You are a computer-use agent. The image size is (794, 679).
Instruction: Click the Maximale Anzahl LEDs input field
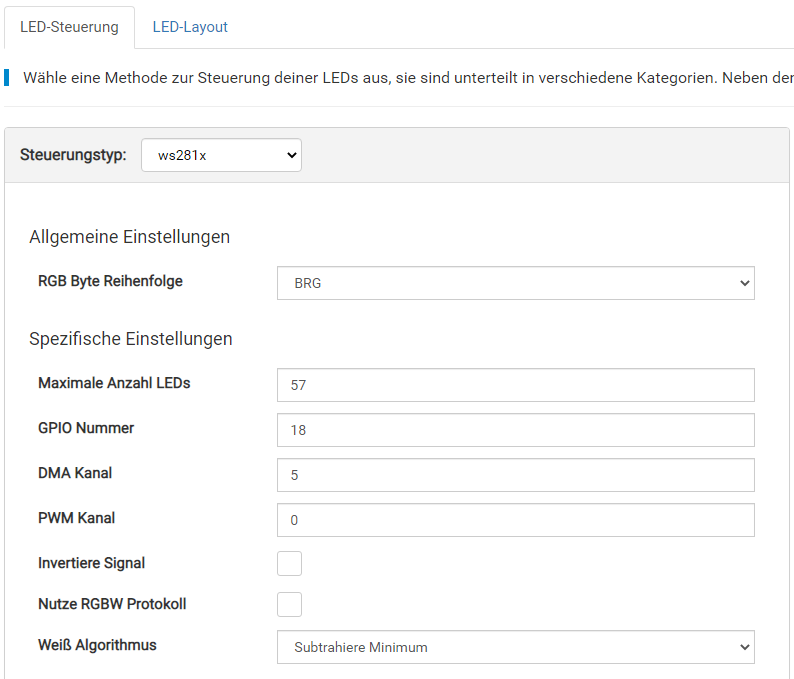coord(515,385)
